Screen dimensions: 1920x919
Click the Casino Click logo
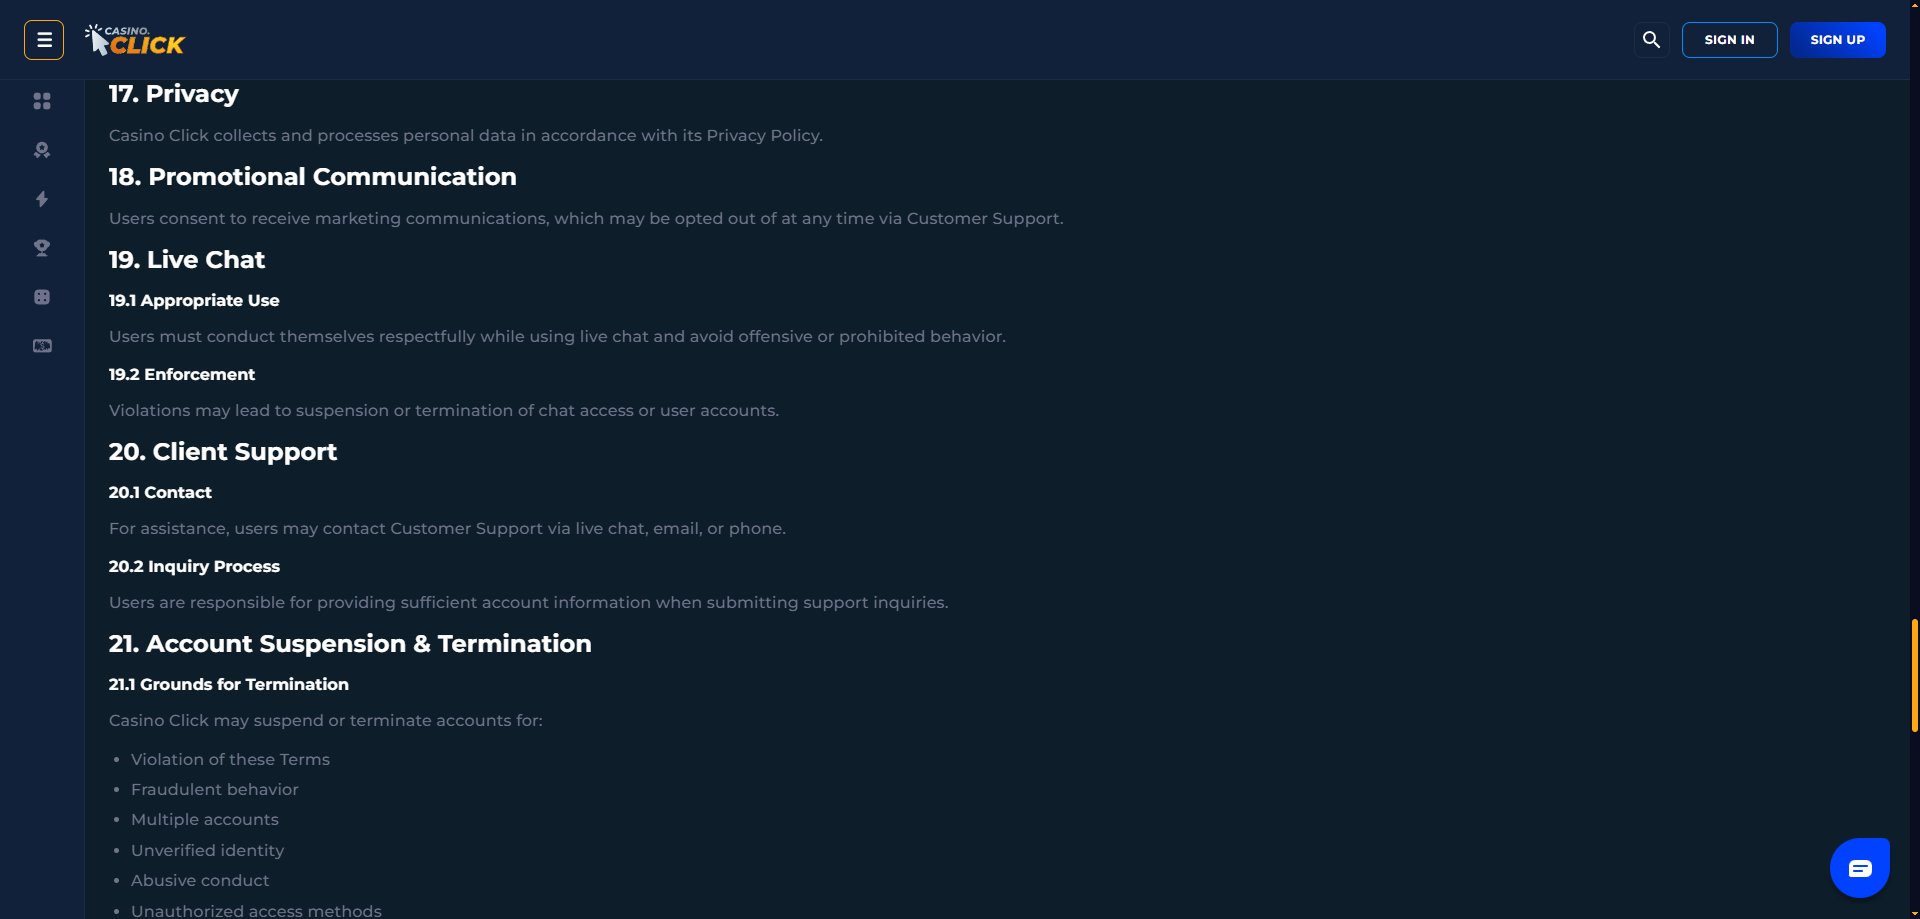[x=135, y=40]
